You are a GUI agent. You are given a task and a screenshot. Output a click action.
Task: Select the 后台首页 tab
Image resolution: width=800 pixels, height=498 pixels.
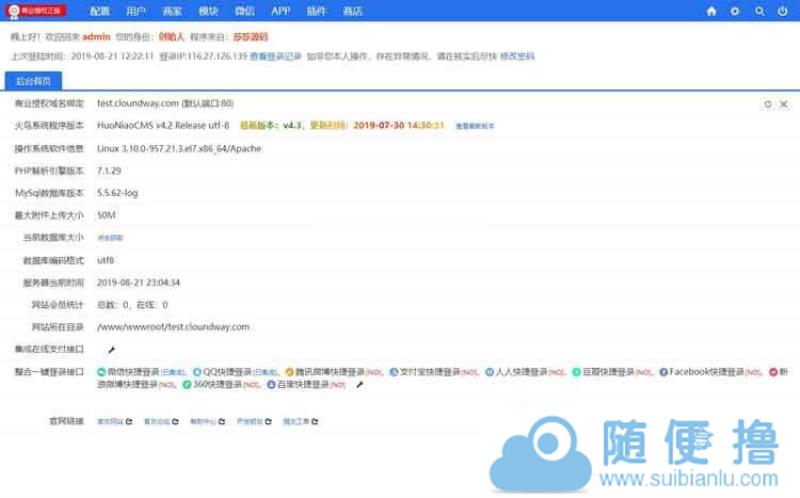tap(35, 80)
